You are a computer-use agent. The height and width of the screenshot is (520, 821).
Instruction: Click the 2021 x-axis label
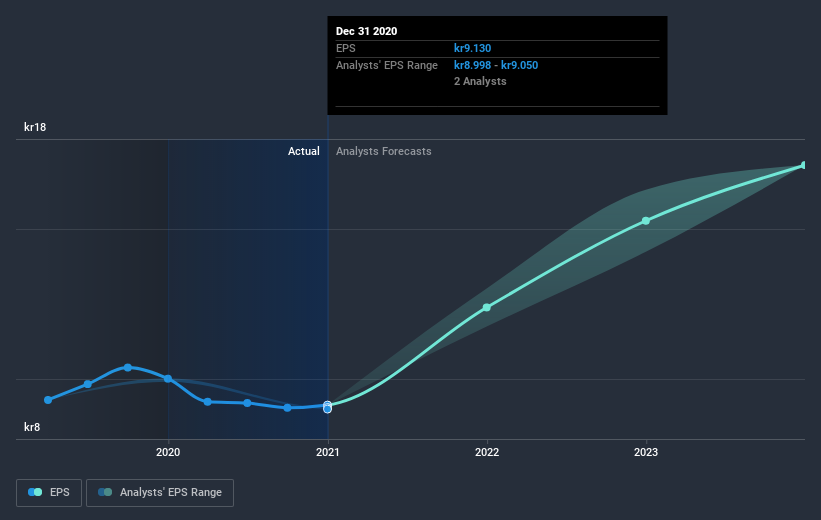click(328, 452)
